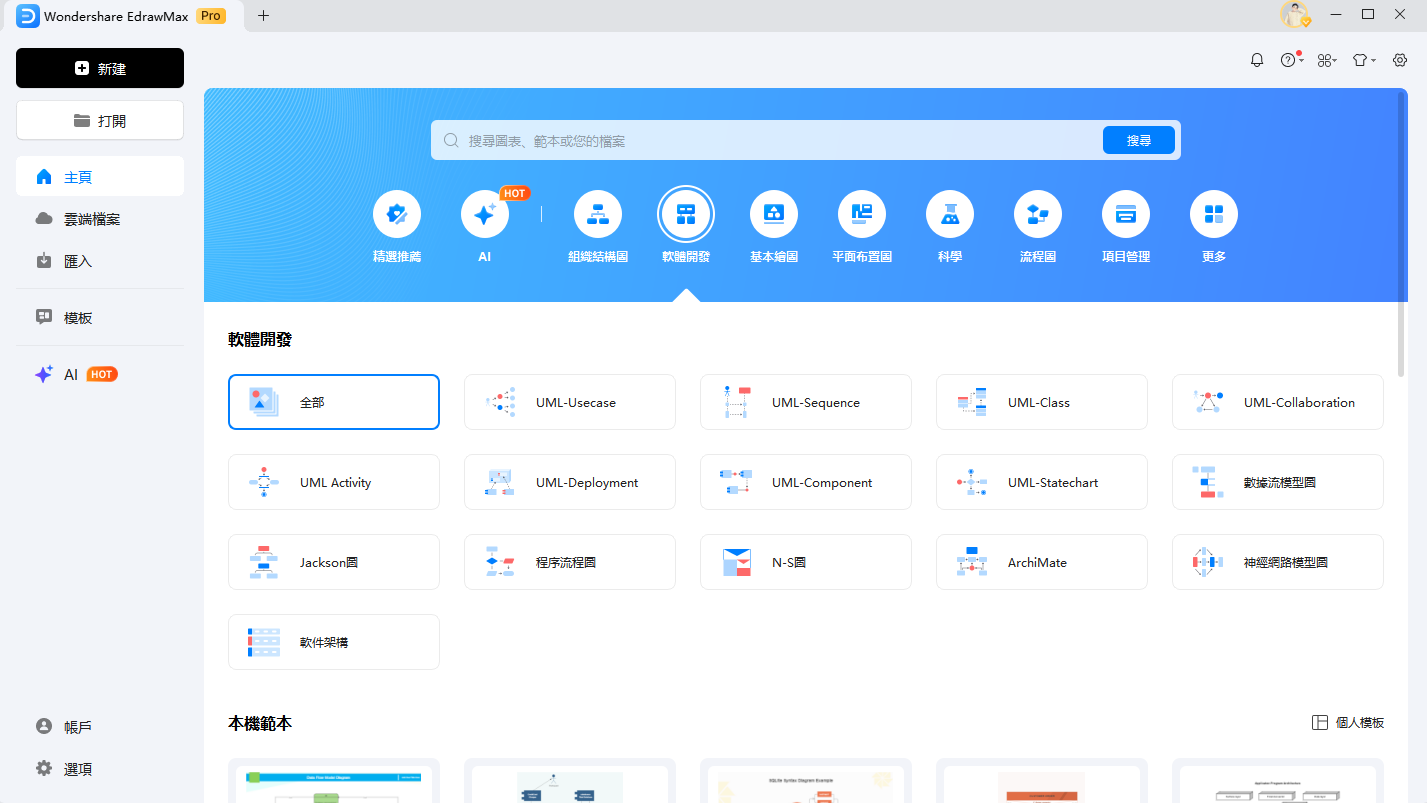Click the 新建 button
Image resolution: width=1427 pixels, height=803 pixels.
point(100,68)
